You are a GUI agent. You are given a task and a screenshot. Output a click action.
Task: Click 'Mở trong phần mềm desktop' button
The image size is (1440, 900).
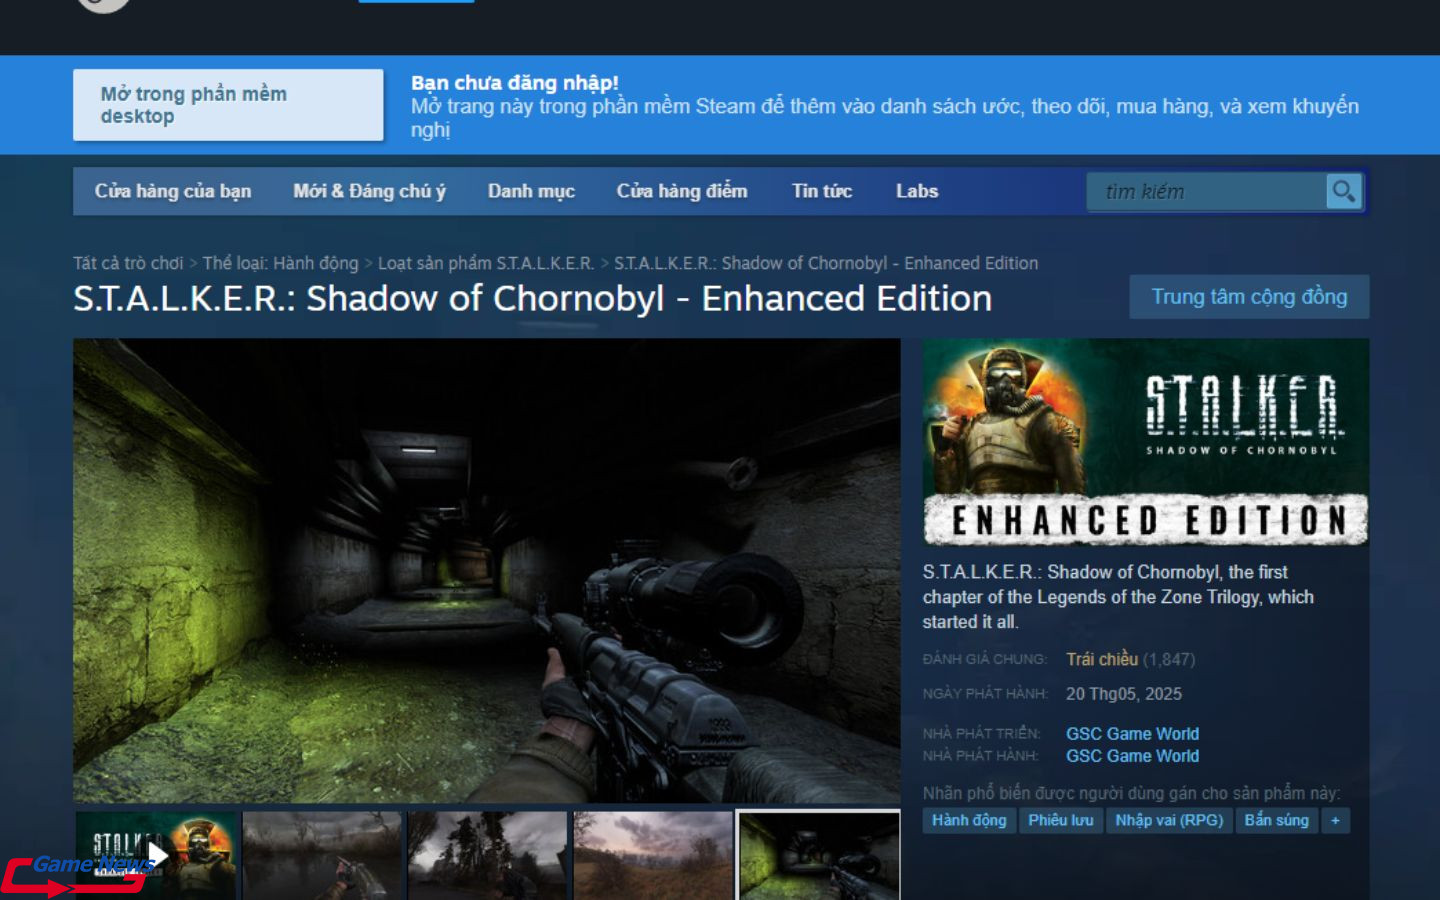pos(228,105)
